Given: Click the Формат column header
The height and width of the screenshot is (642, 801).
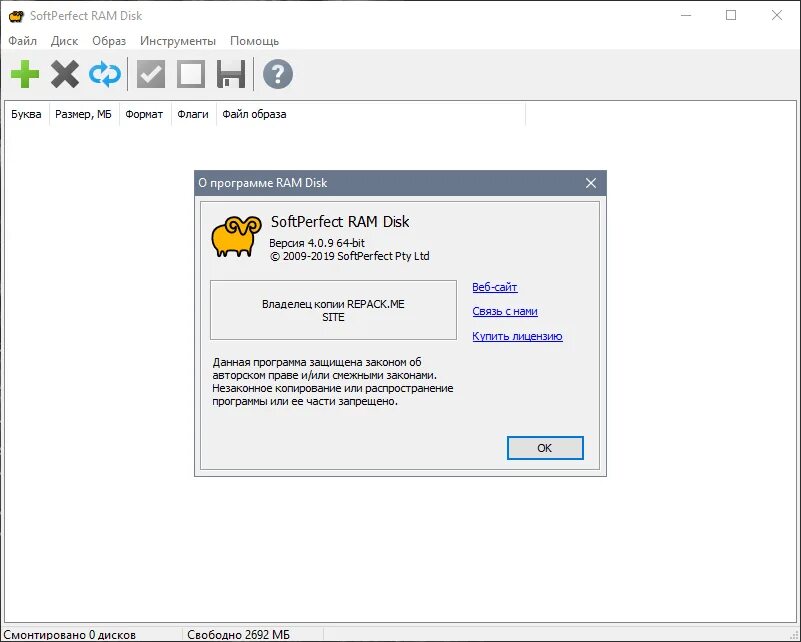Looking at the screenshot, I should pyautogui.click(x=144, y=114).
